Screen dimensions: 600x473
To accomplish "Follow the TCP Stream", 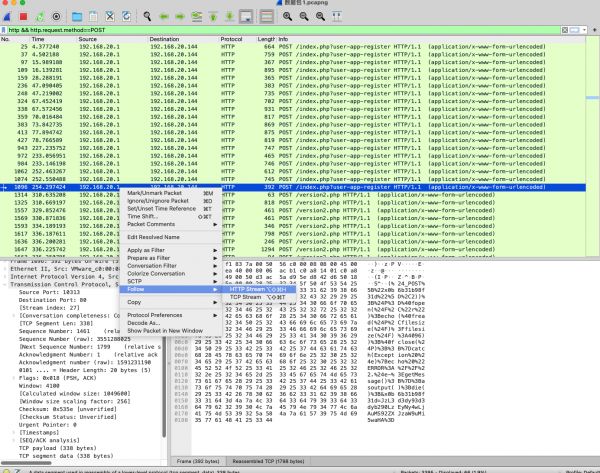I will pyautogui.click(x=259, y=297).
